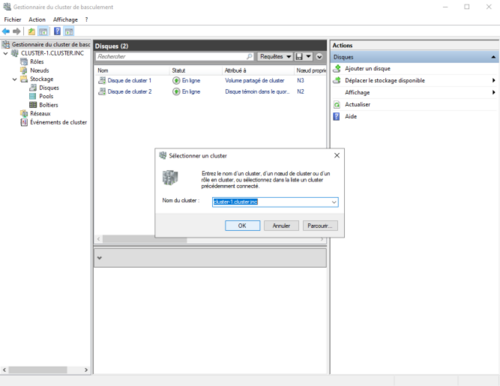
Task: Click the Boîtiers tree icon
Action: [33, 105]
